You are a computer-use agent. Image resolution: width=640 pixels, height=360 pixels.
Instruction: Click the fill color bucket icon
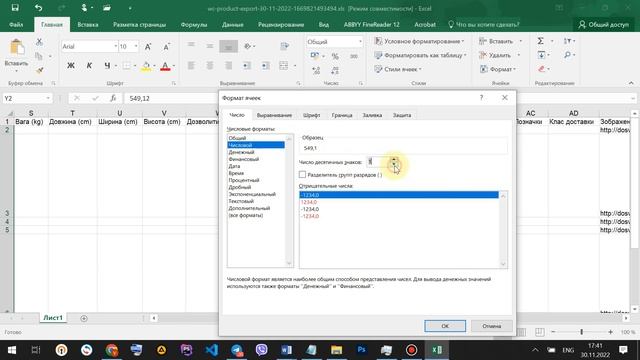click(146, 66)
